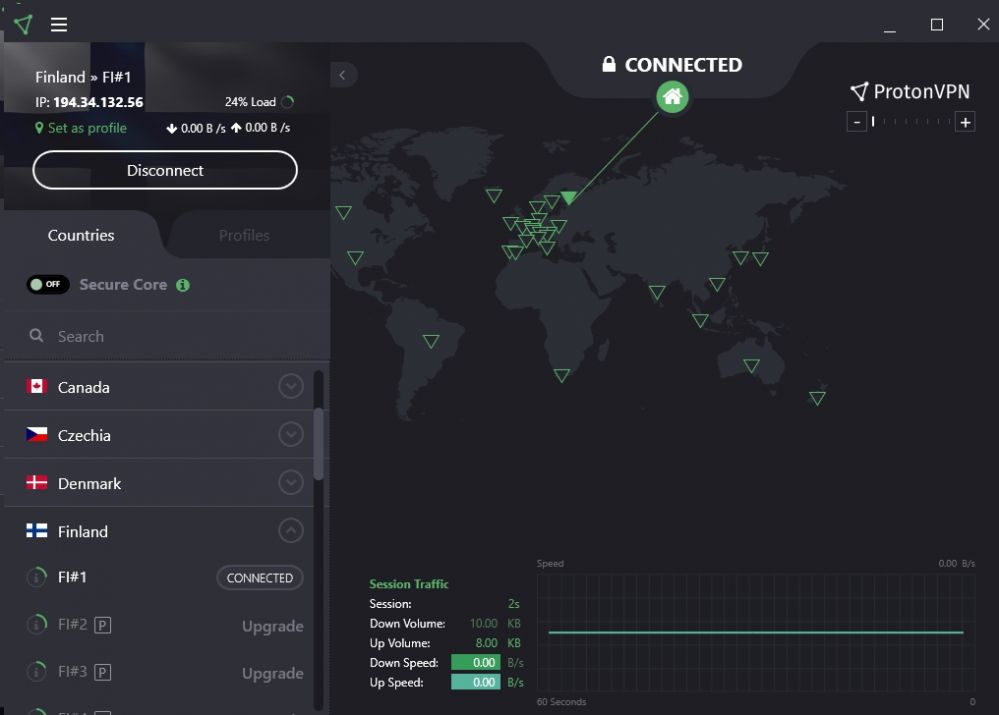
Task: Click the FI#2 server info icon
Action: click(x=37, y=625)
